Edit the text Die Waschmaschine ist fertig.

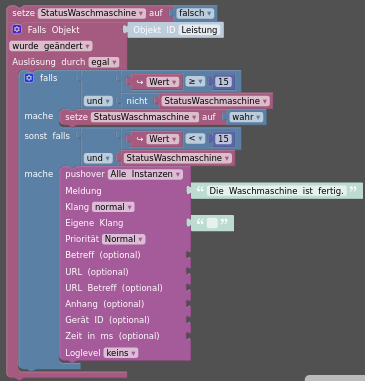tap(276, 191)
